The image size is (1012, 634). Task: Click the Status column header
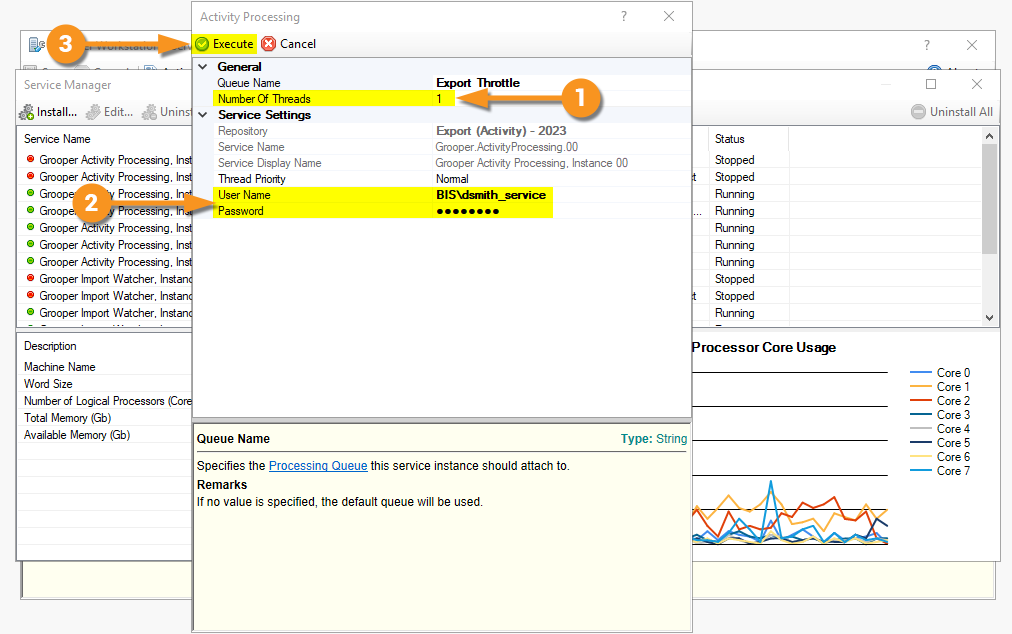(729, 139)
